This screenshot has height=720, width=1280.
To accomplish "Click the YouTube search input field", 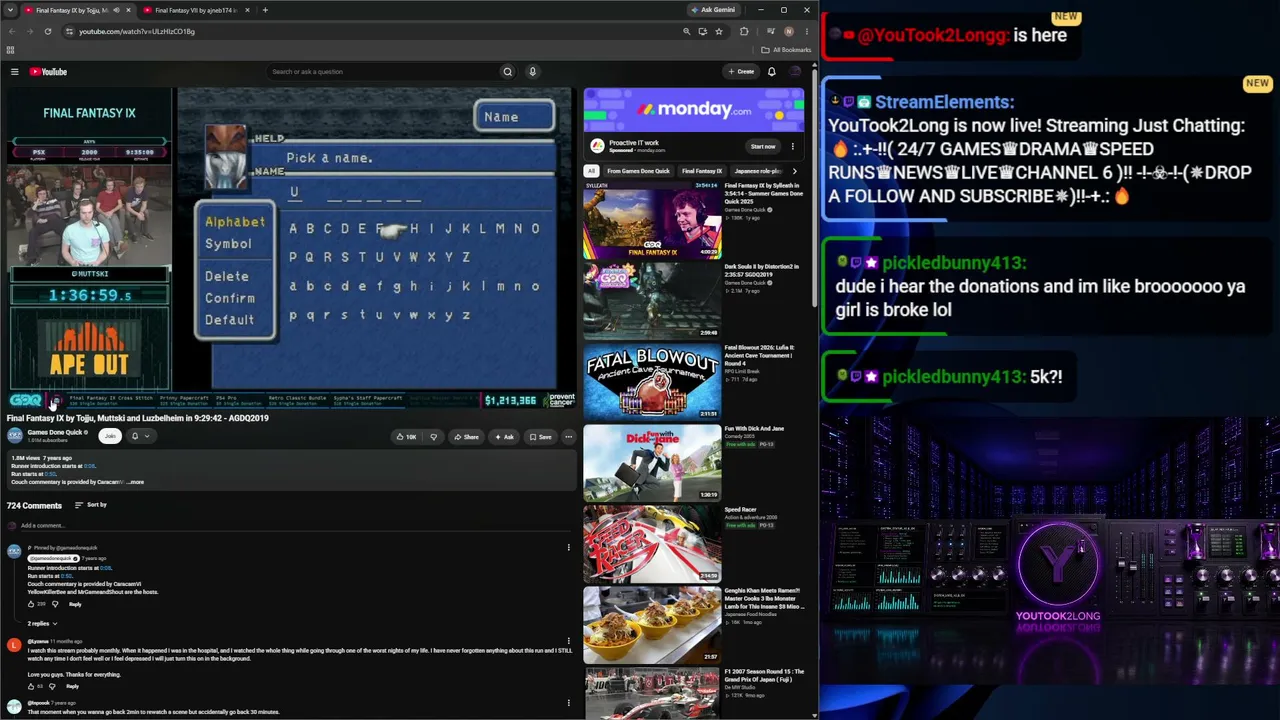I will (x=383, y=72).
